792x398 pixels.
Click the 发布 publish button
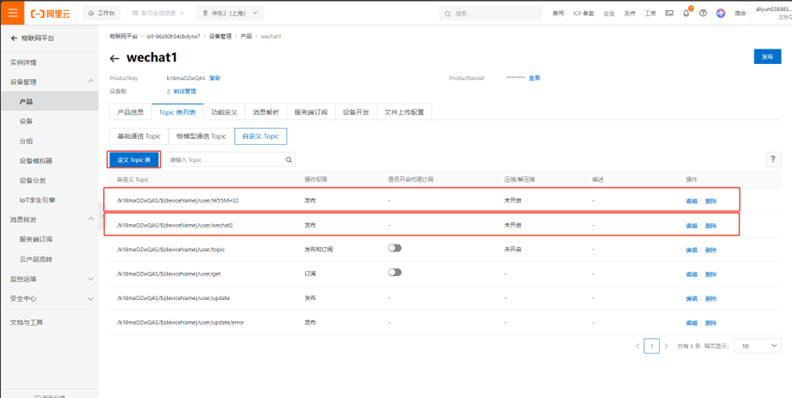[x=767, y=57]
